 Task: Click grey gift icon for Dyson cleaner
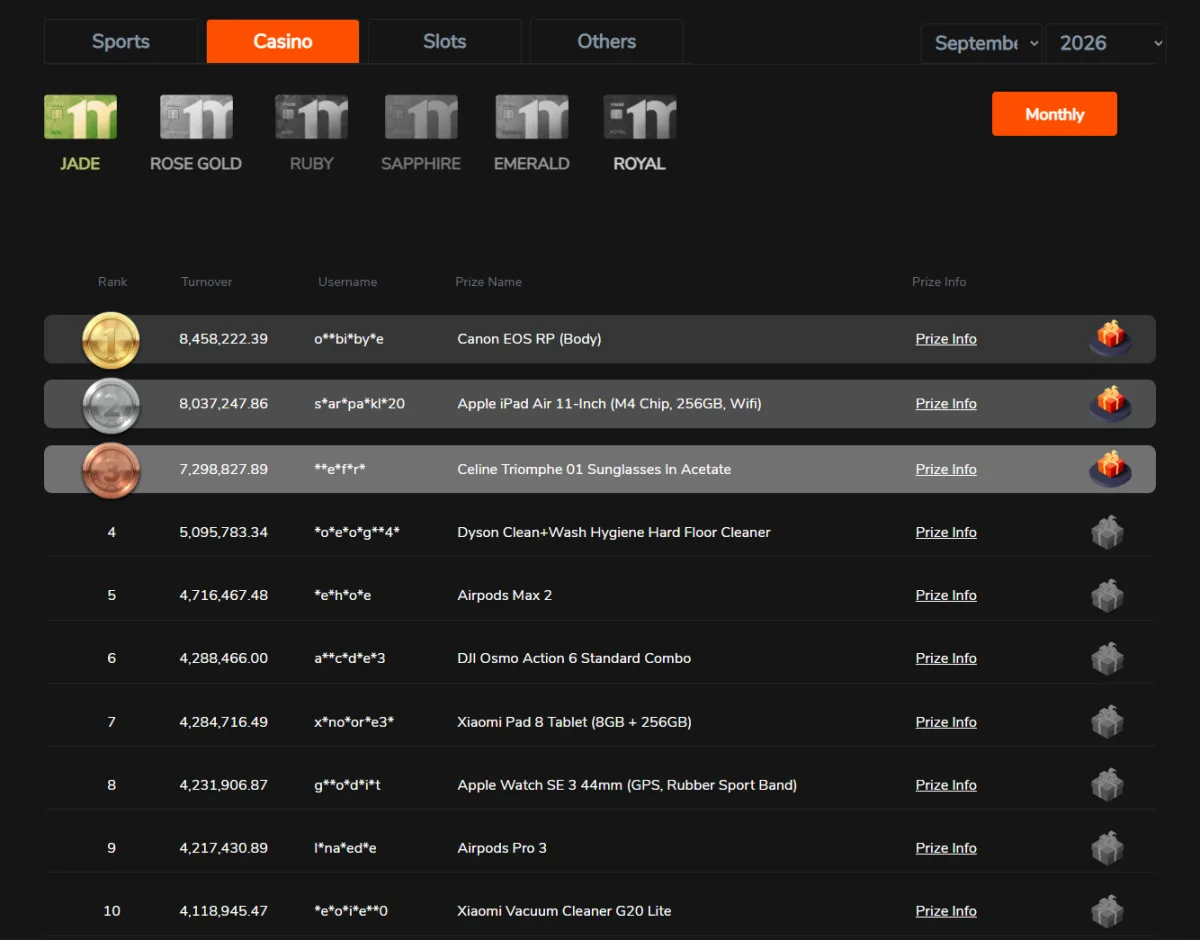click(1107, 533)
